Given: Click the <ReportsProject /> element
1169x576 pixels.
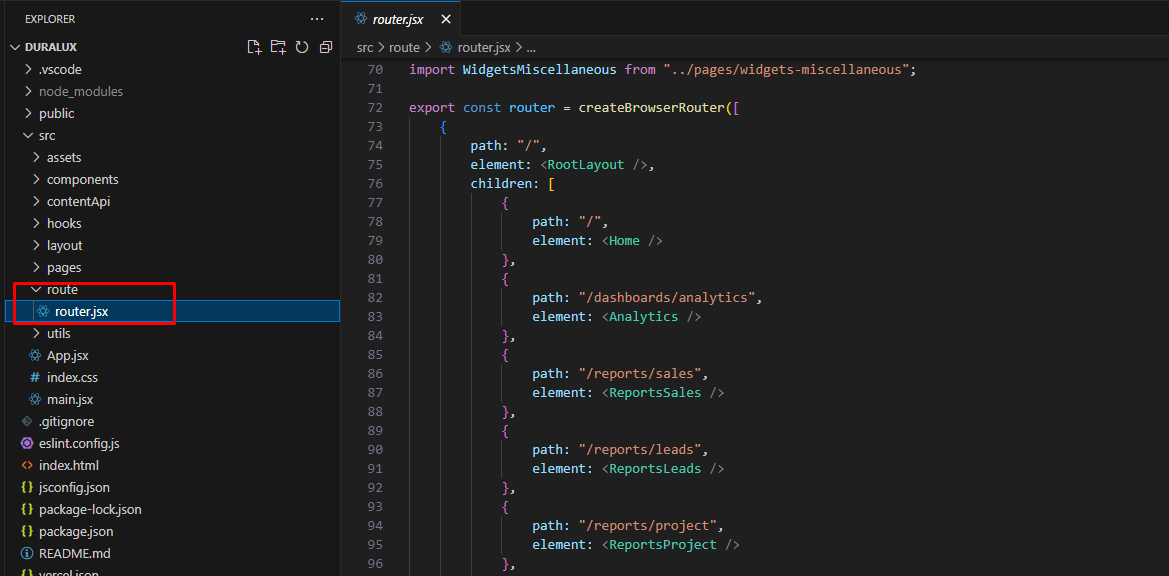Looking at the screenshot, I should 670,545.
